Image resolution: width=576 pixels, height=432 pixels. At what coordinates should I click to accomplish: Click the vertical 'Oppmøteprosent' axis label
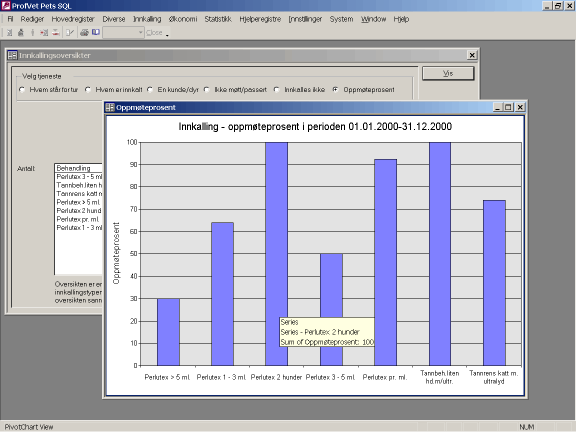tap(116, 253)
